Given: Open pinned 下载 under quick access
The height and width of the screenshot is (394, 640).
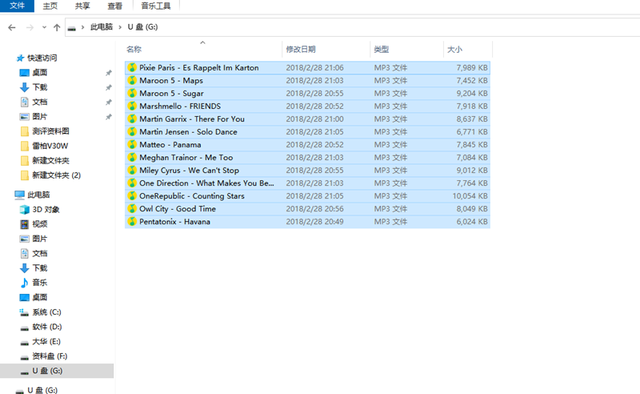Looking at the screenshot, I should click(x=40, y=87).
